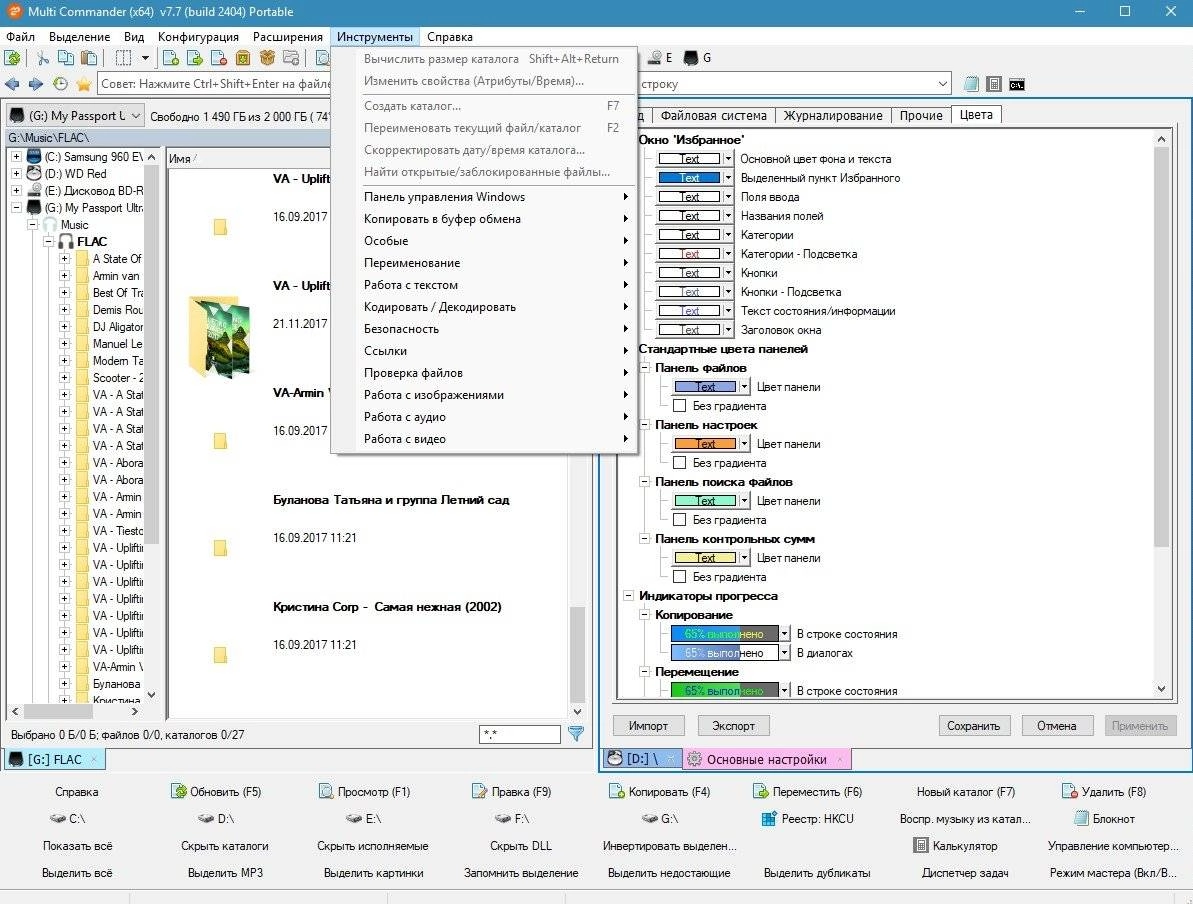Image resolution: width=1193 pixels, height=904 pixels.
Task: Click the pack archive box icon
Action: coord(243,58)
